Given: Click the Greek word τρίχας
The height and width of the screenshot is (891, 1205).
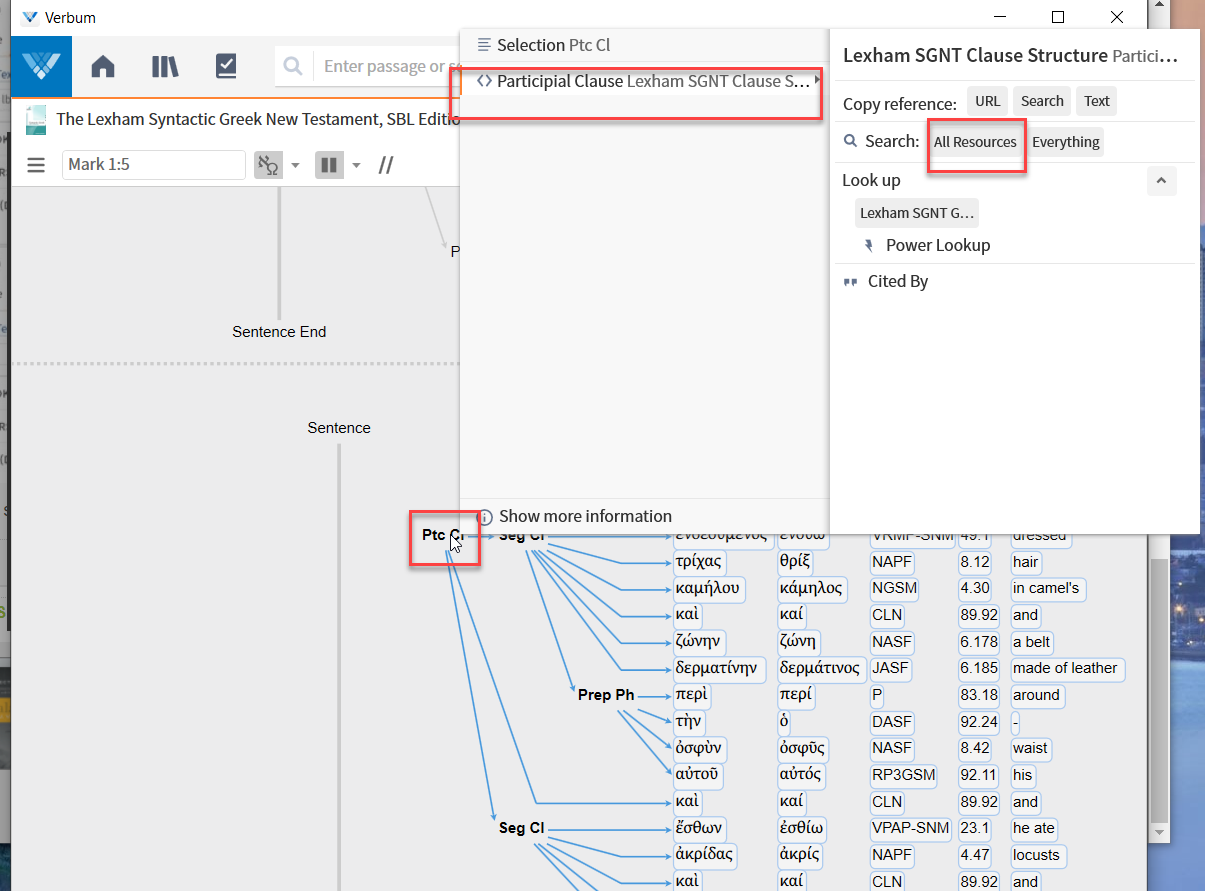Looking at the screenshot, I should click(699, 562).
